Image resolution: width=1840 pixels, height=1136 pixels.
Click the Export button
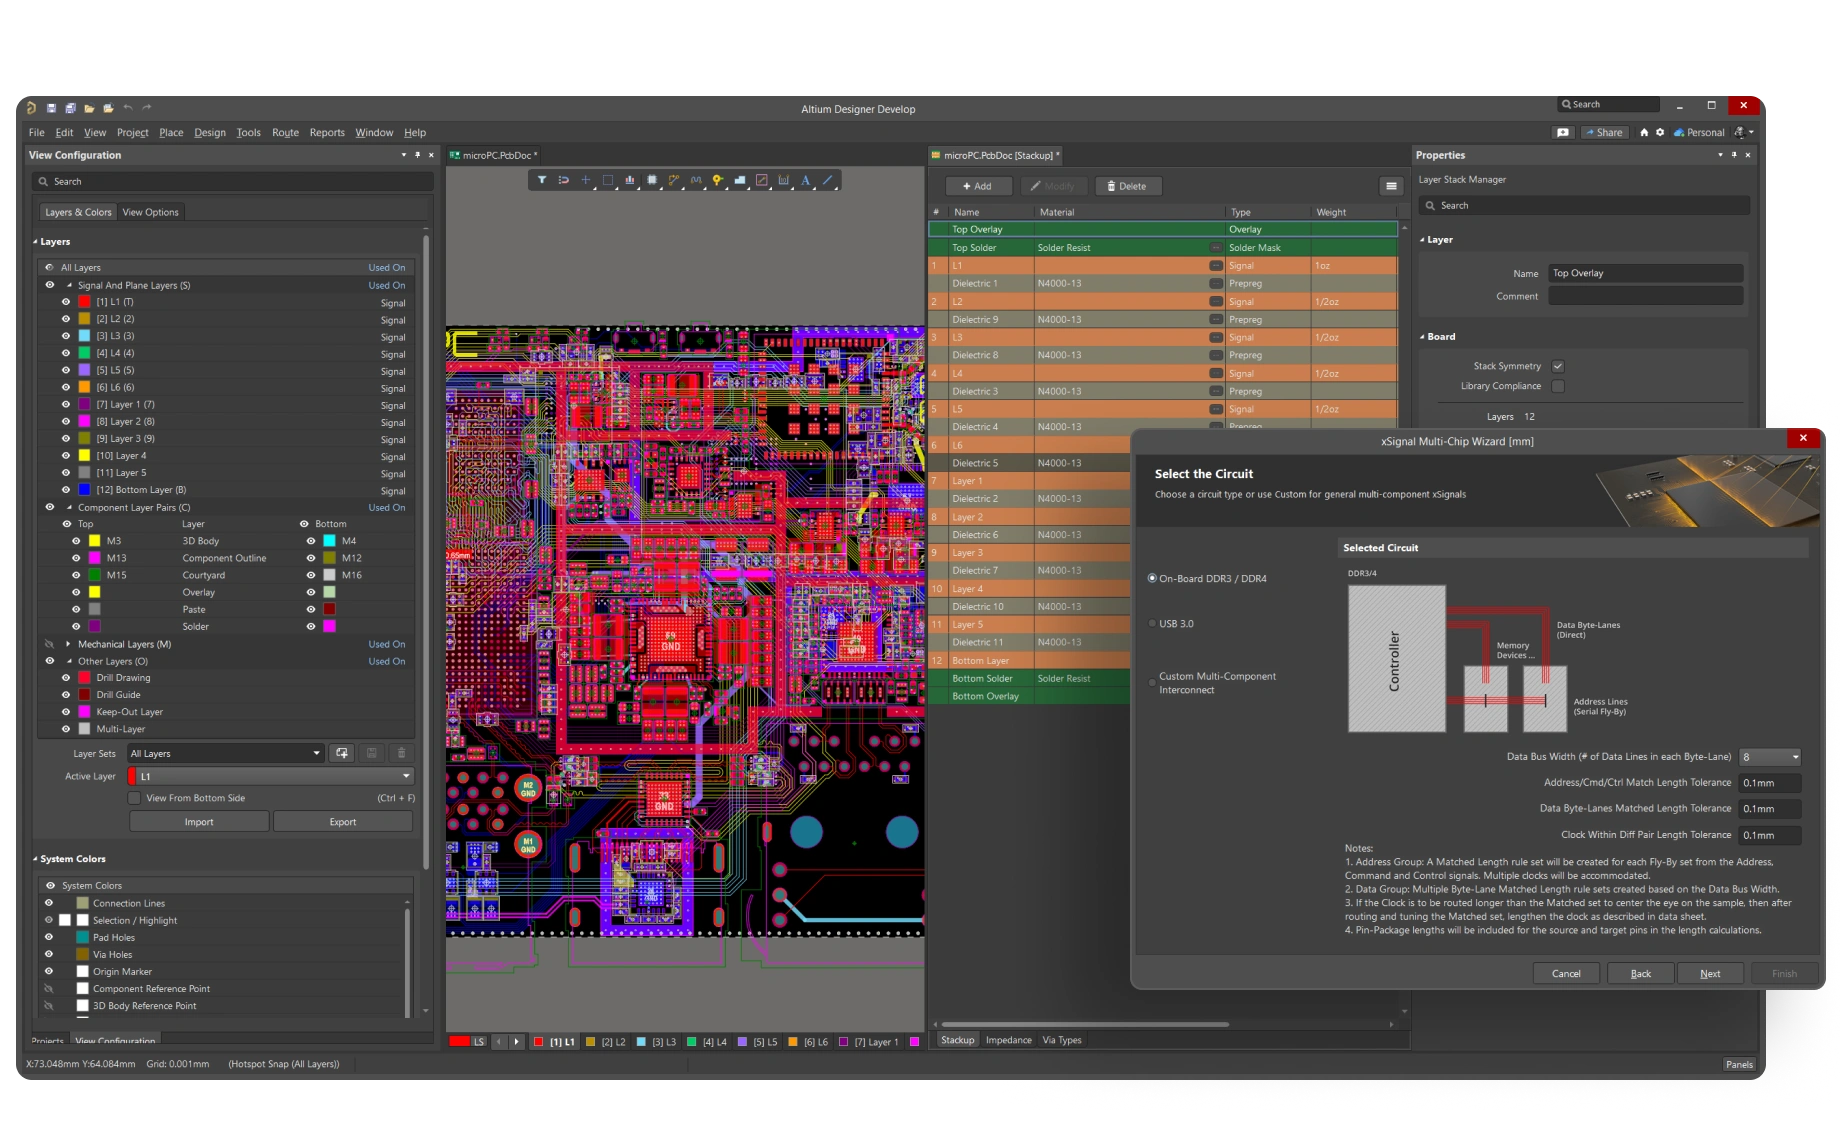point(342,822)
